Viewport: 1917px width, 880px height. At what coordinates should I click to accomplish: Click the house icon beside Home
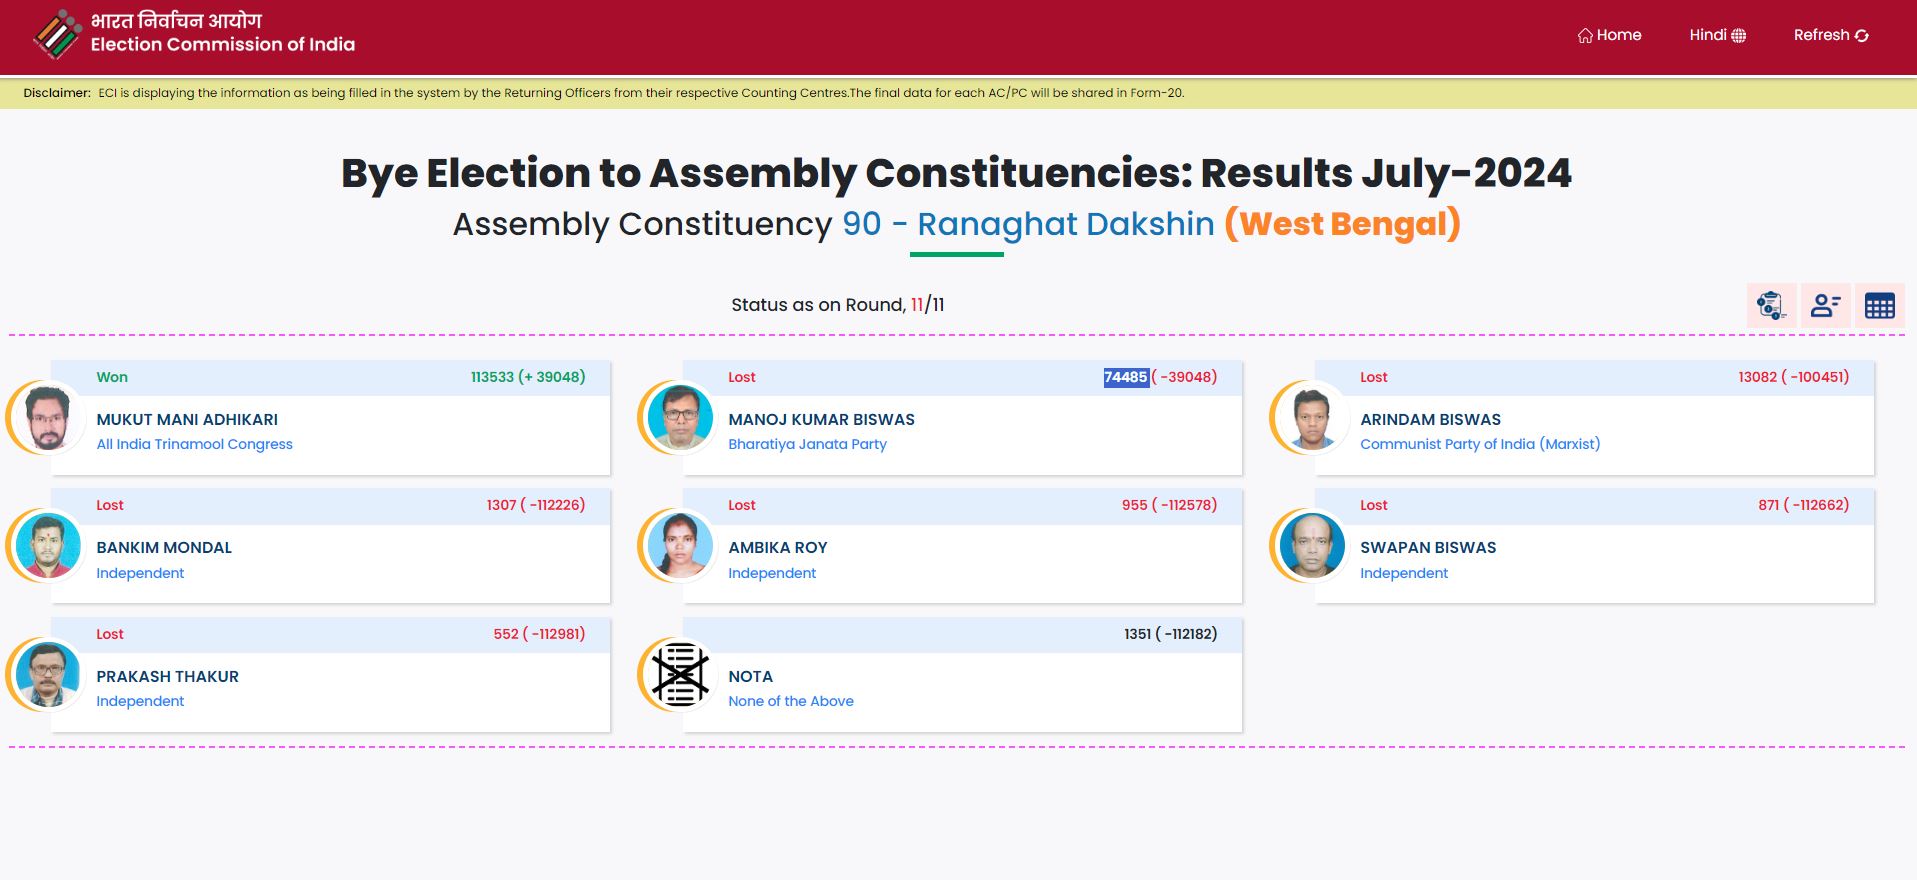[x=1585, y=36]
